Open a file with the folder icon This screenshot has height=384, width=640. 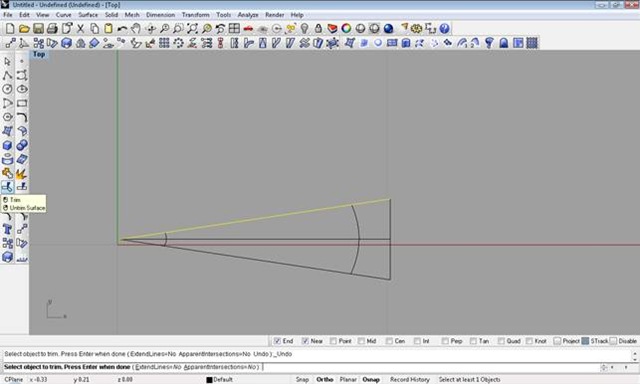(24, 29)
